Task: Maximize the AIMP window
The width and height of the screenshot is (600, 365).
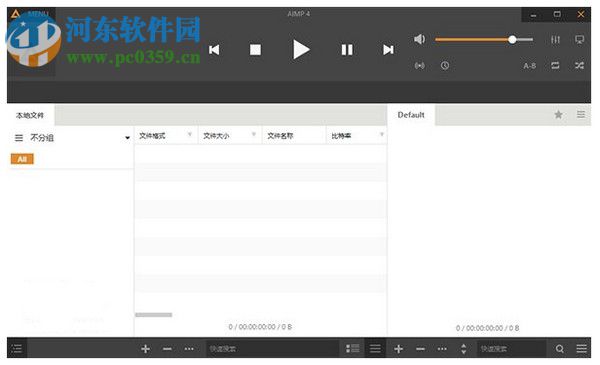Action: click(x=557, y=15)
